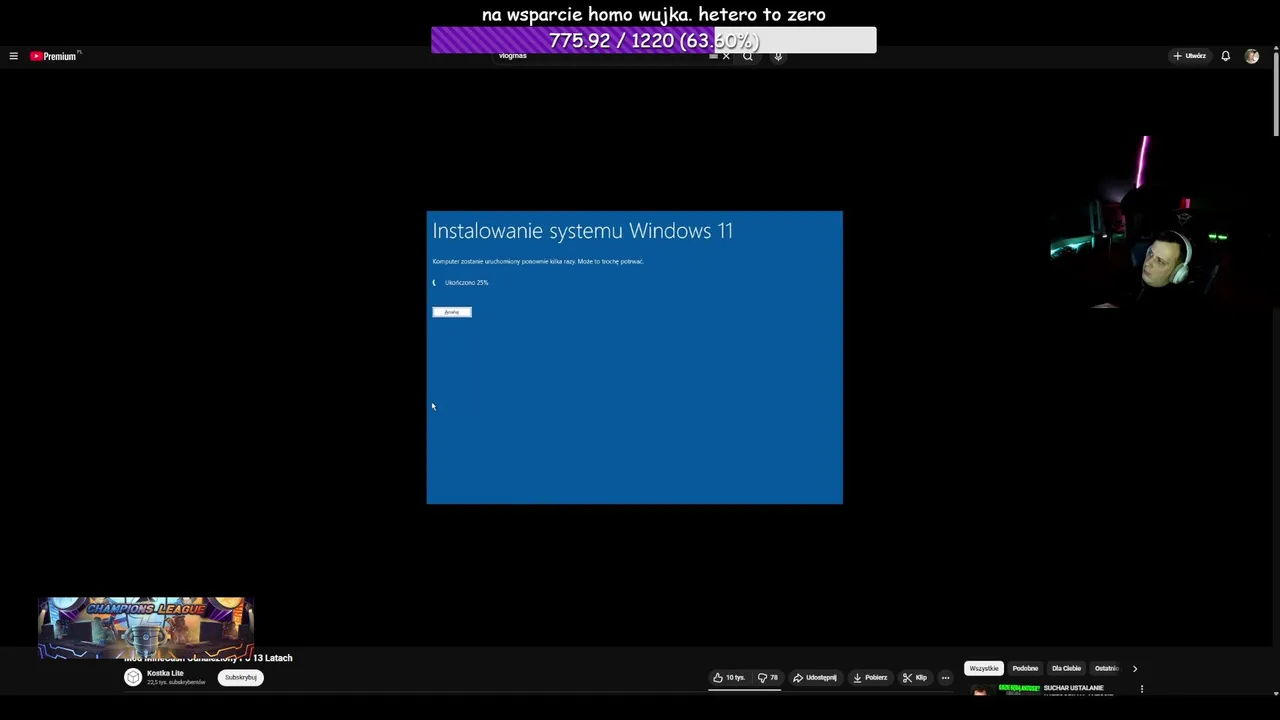
Task: Open options for the SUCHAR USTALANIE video
Action: (1142, 689)
